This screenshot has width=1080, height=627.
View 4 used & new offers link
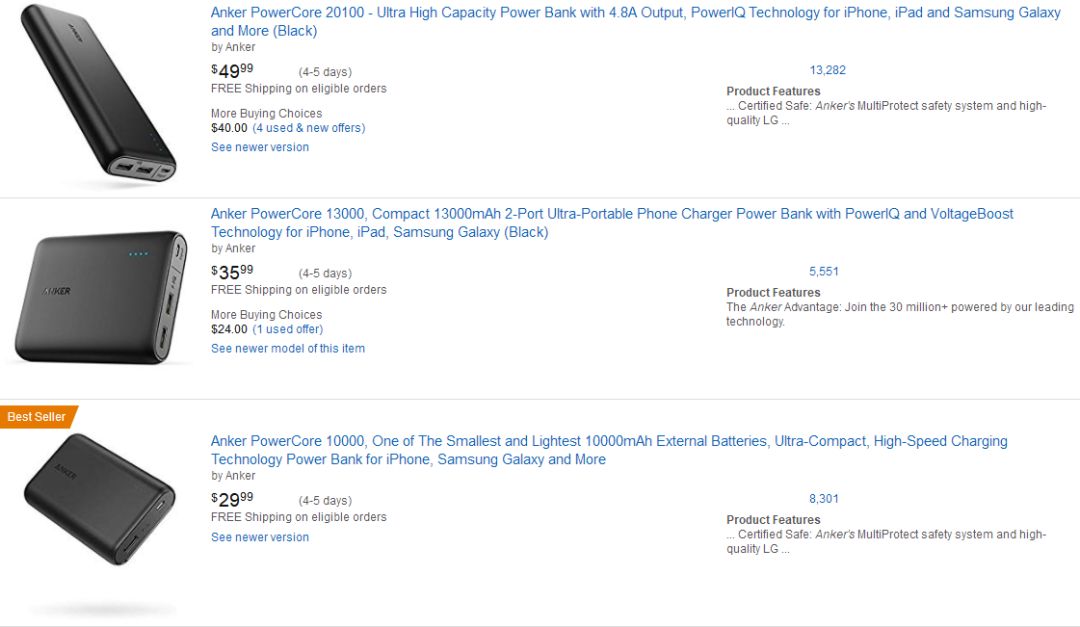tap(308, 128)
